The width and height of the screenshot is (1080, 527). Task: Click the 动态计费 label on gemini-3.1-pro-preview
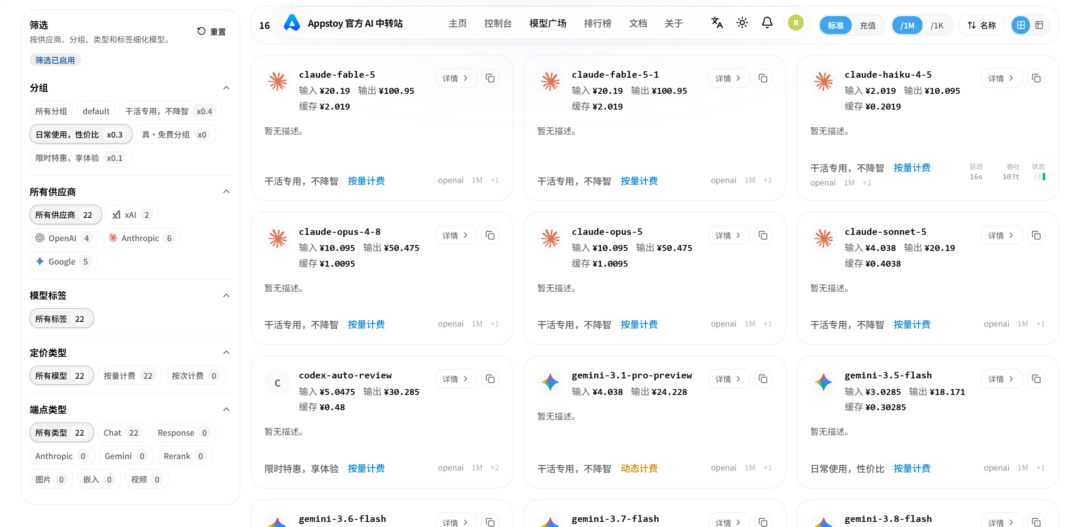click(x=639, y=468)
